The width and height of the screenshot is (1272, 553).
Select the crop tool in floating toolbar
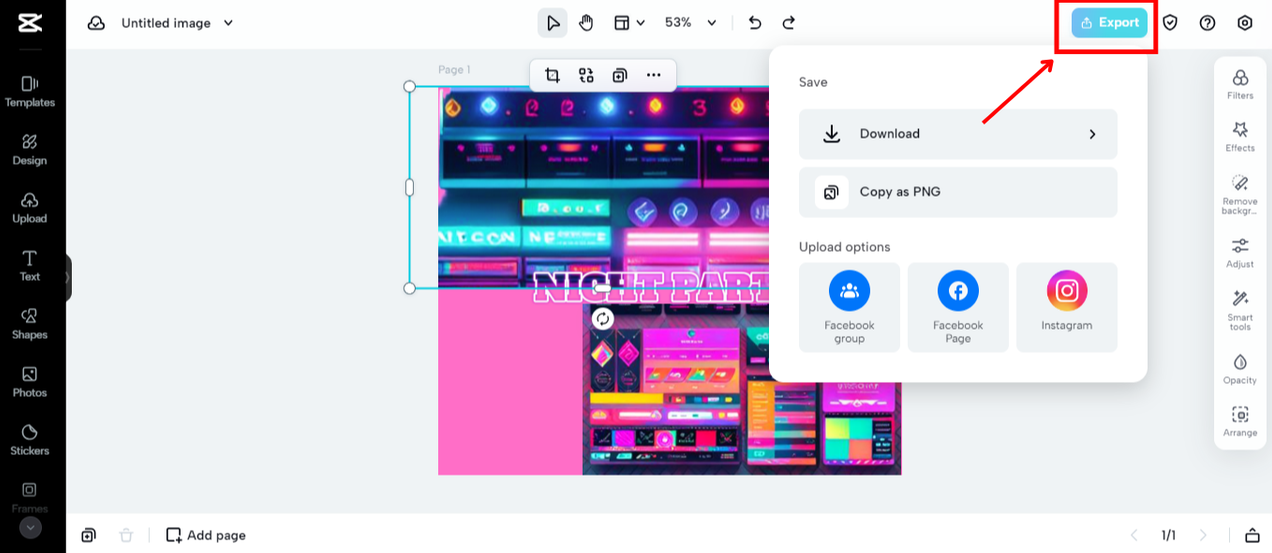552,75
